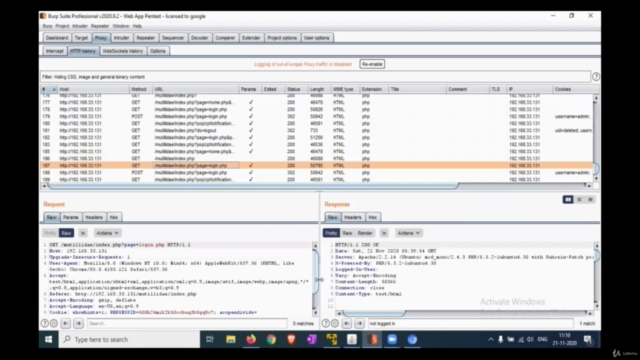Open the Window menu in menu bar
Viewport: 640px width, 360px height.
(120, 26)
